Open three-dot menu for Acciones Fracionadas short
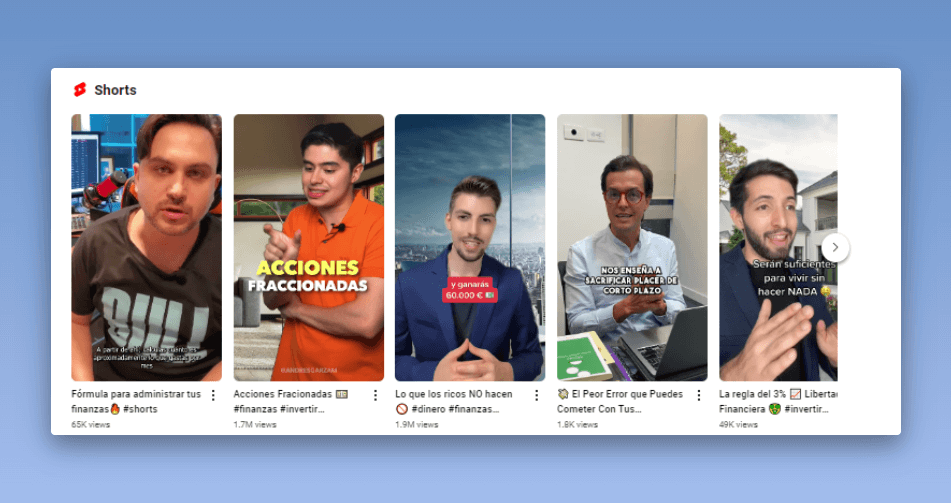951x503 pixels. (375, 396)
